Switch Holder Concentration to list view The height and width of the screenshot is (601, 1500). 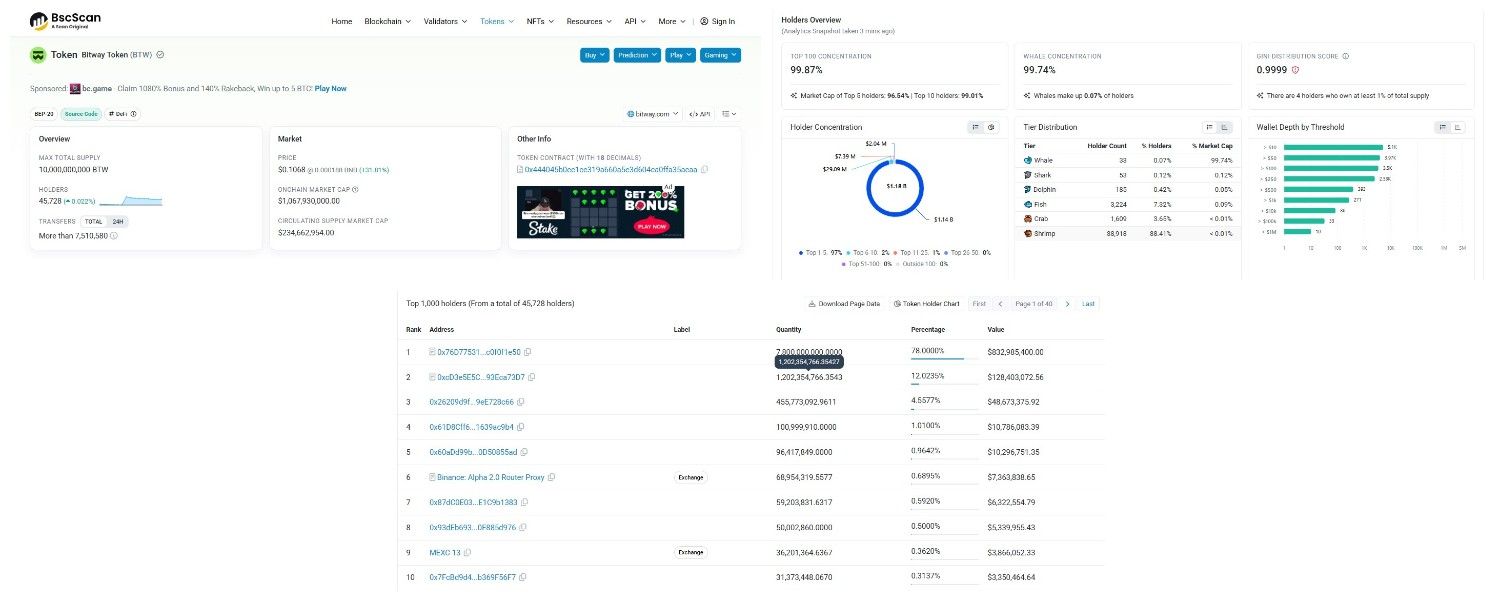[x=975, y=127]
